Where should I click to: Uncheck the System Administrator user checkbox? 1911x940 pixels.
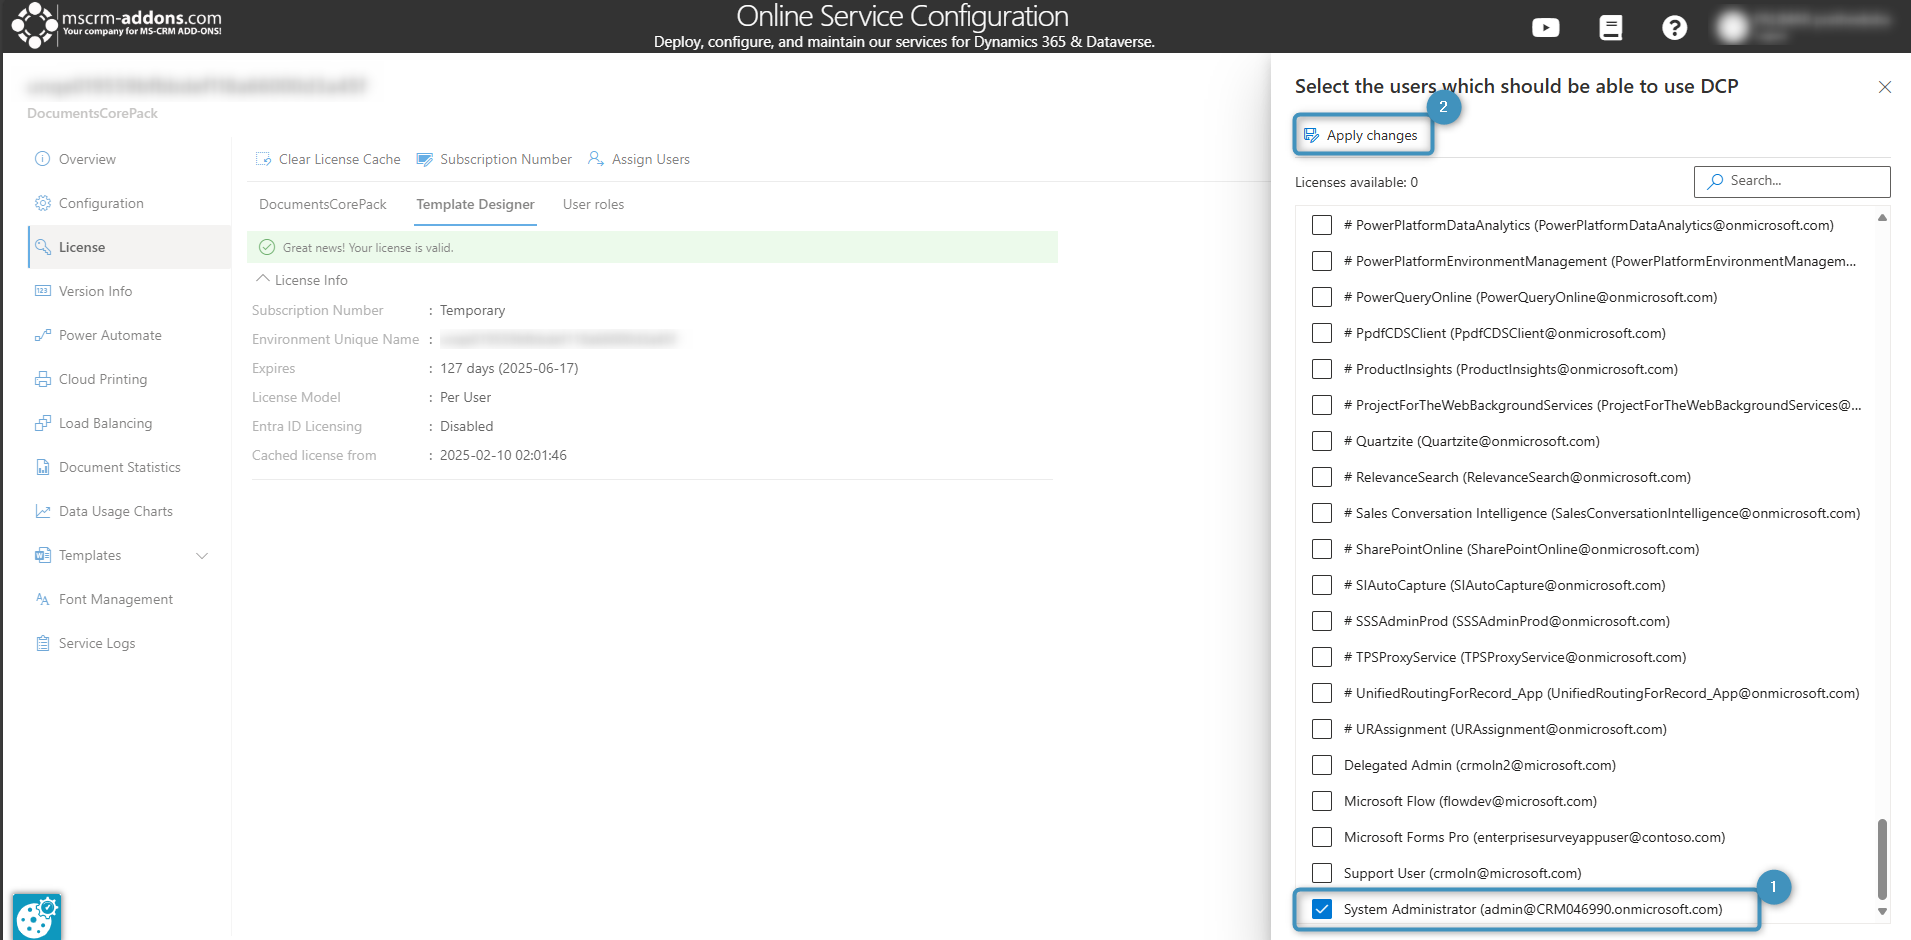click(1321, 909)
